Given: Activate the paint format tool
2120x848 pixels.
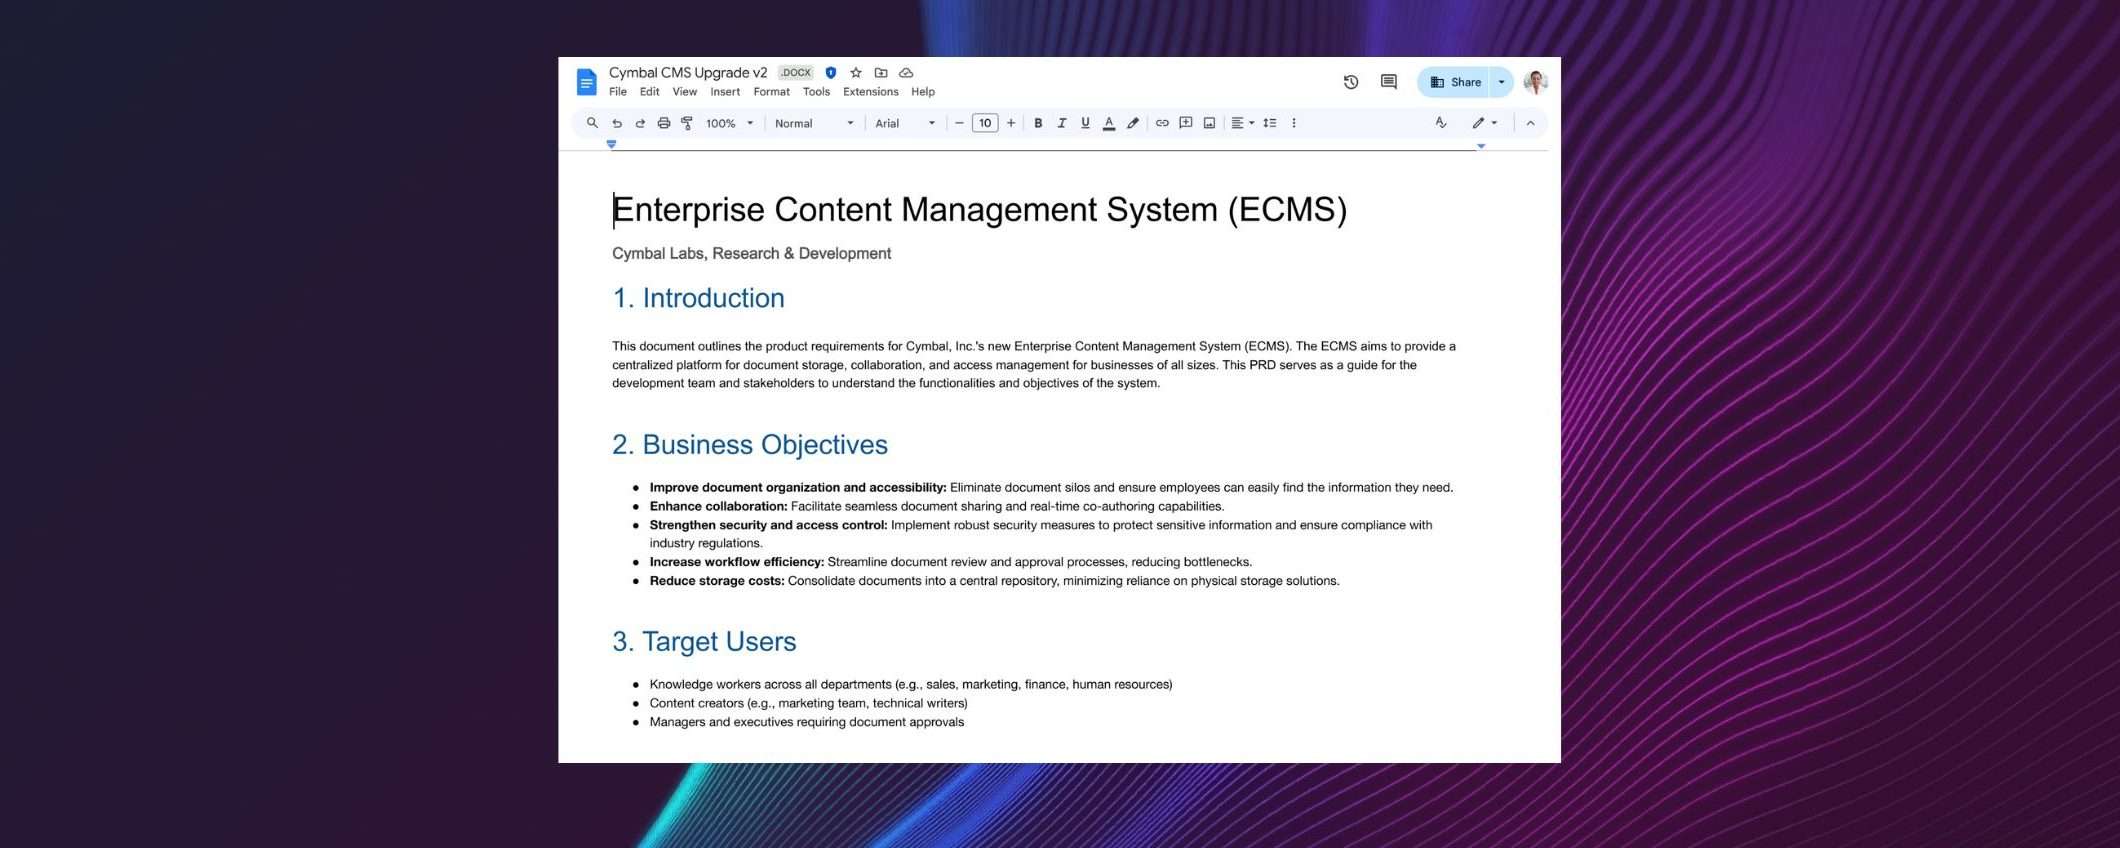Looking at the screenshot, I should pos(687,123).
